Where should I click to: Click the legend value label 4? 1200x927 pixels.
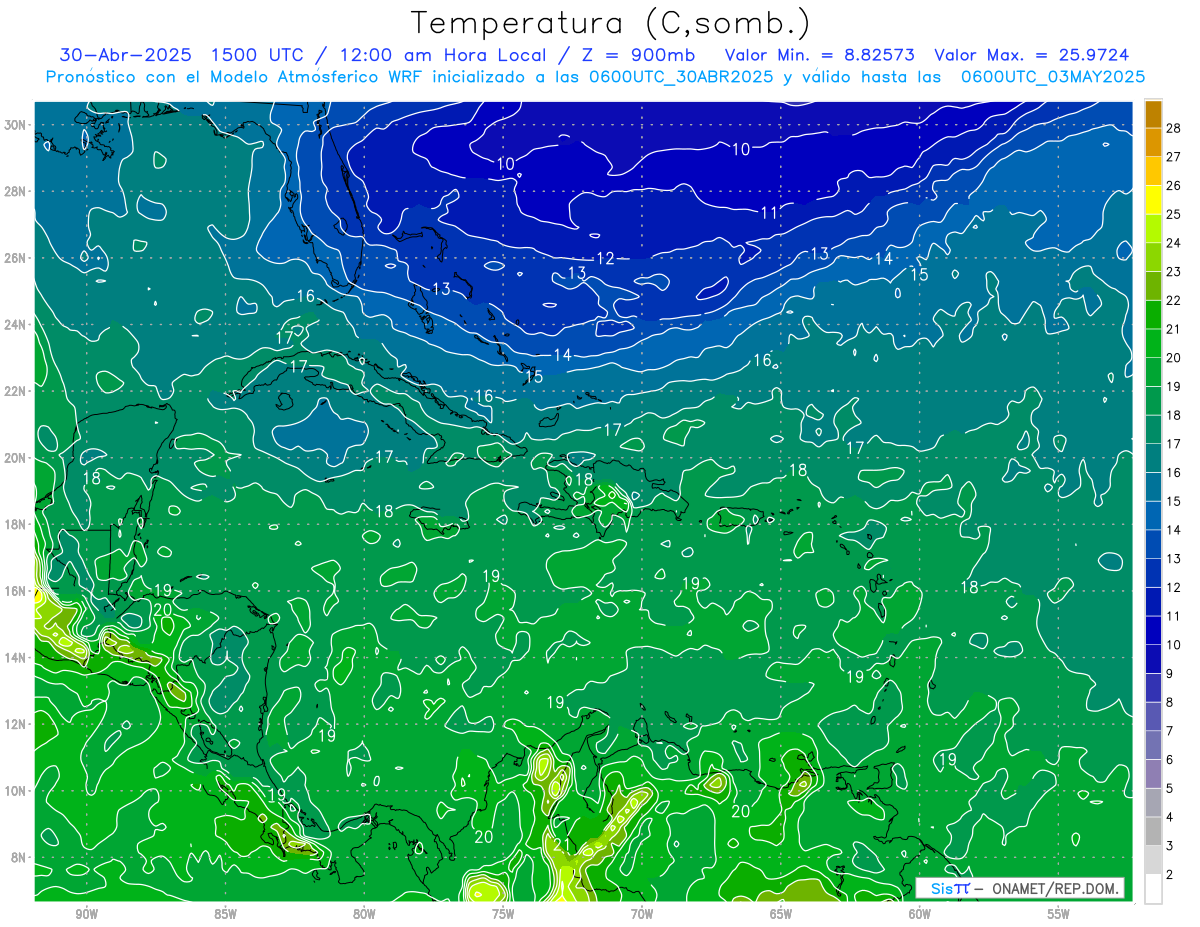click(x=1170, y=818)
